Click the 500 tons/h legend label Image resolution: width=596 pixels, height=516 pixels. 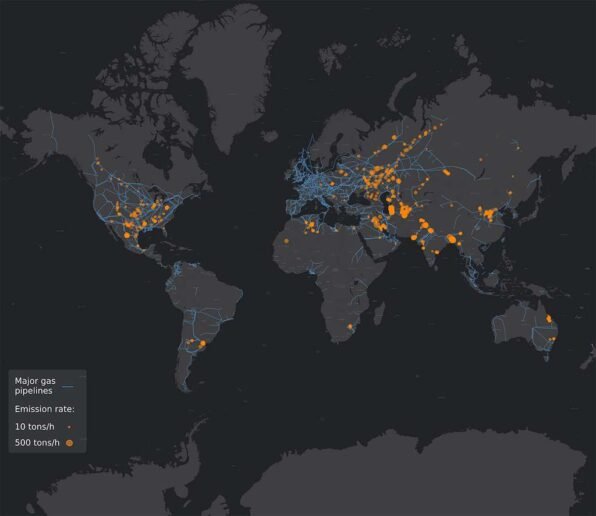[37, 443]
